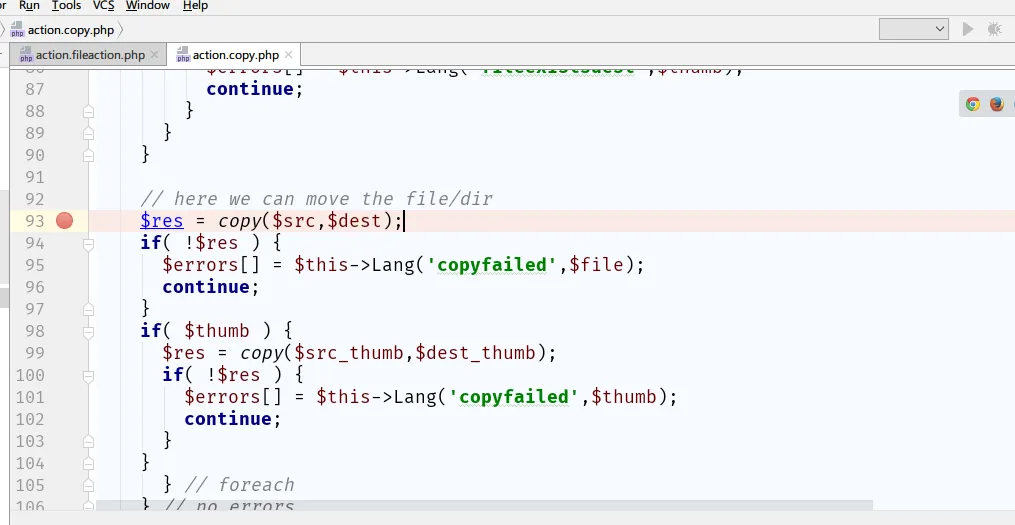
Task: Click the horizontal scrollbar at editor bottom
Action: click(x=480, y=508)
